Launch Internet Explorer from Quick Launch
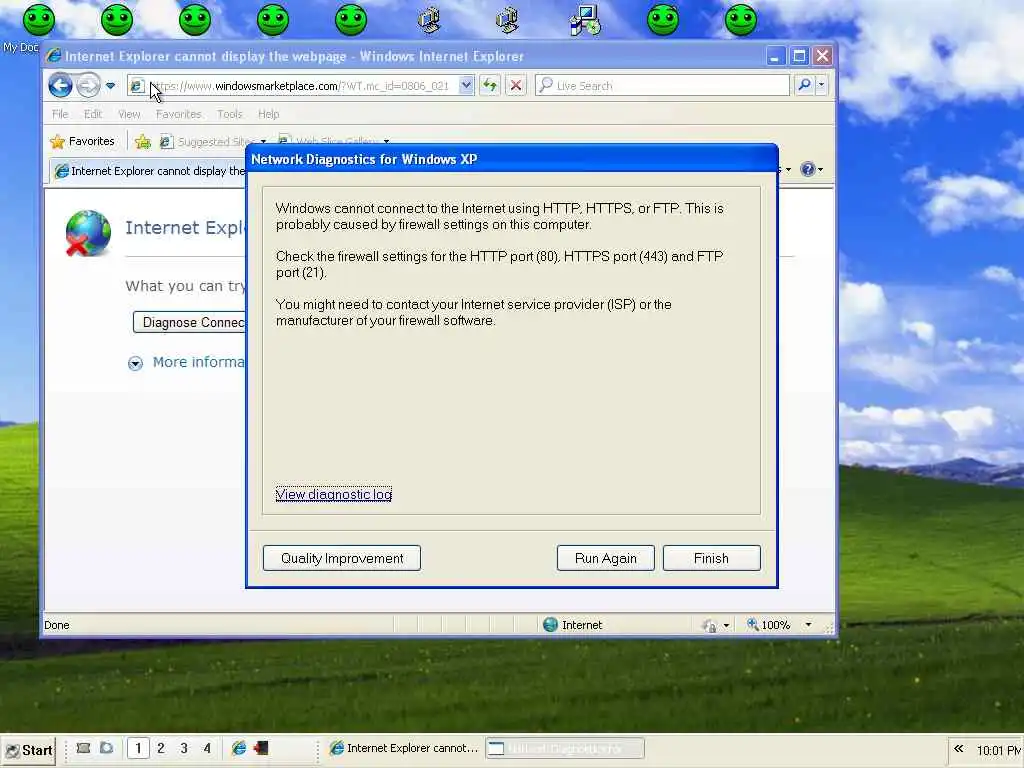 point(238,748)
